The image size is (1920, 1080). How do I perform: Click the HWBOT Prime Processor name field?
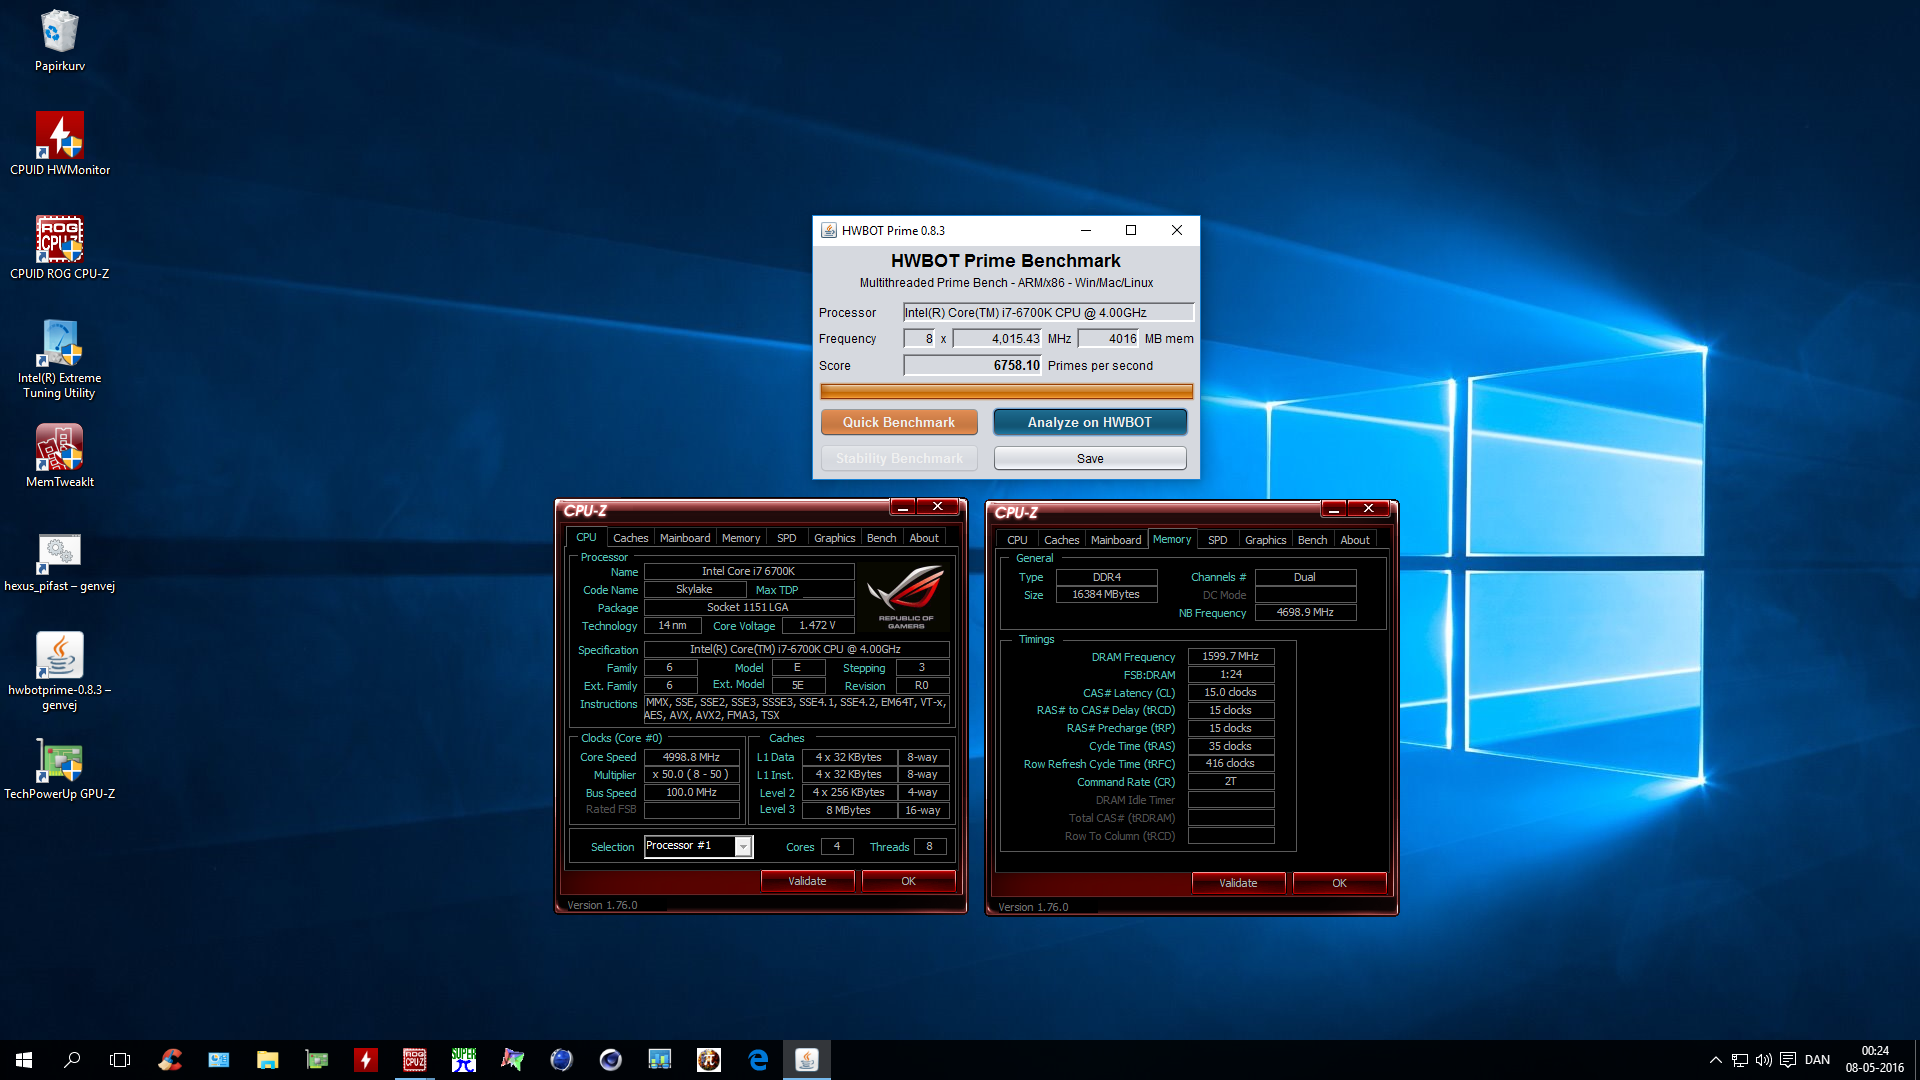(x=1048, y=313)
